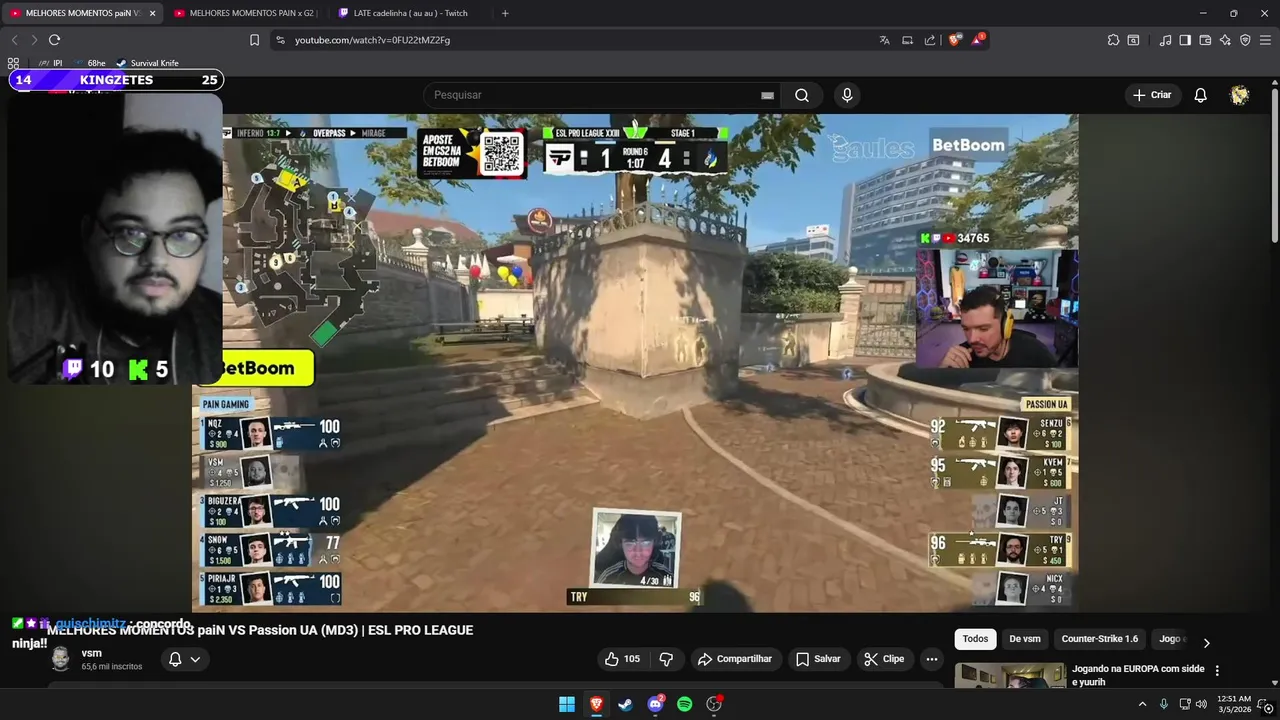Screen dimensions: 1280x720
Task: Open the browser hamburger menu
Action: pyautogui.click(x=1265, y=40)
